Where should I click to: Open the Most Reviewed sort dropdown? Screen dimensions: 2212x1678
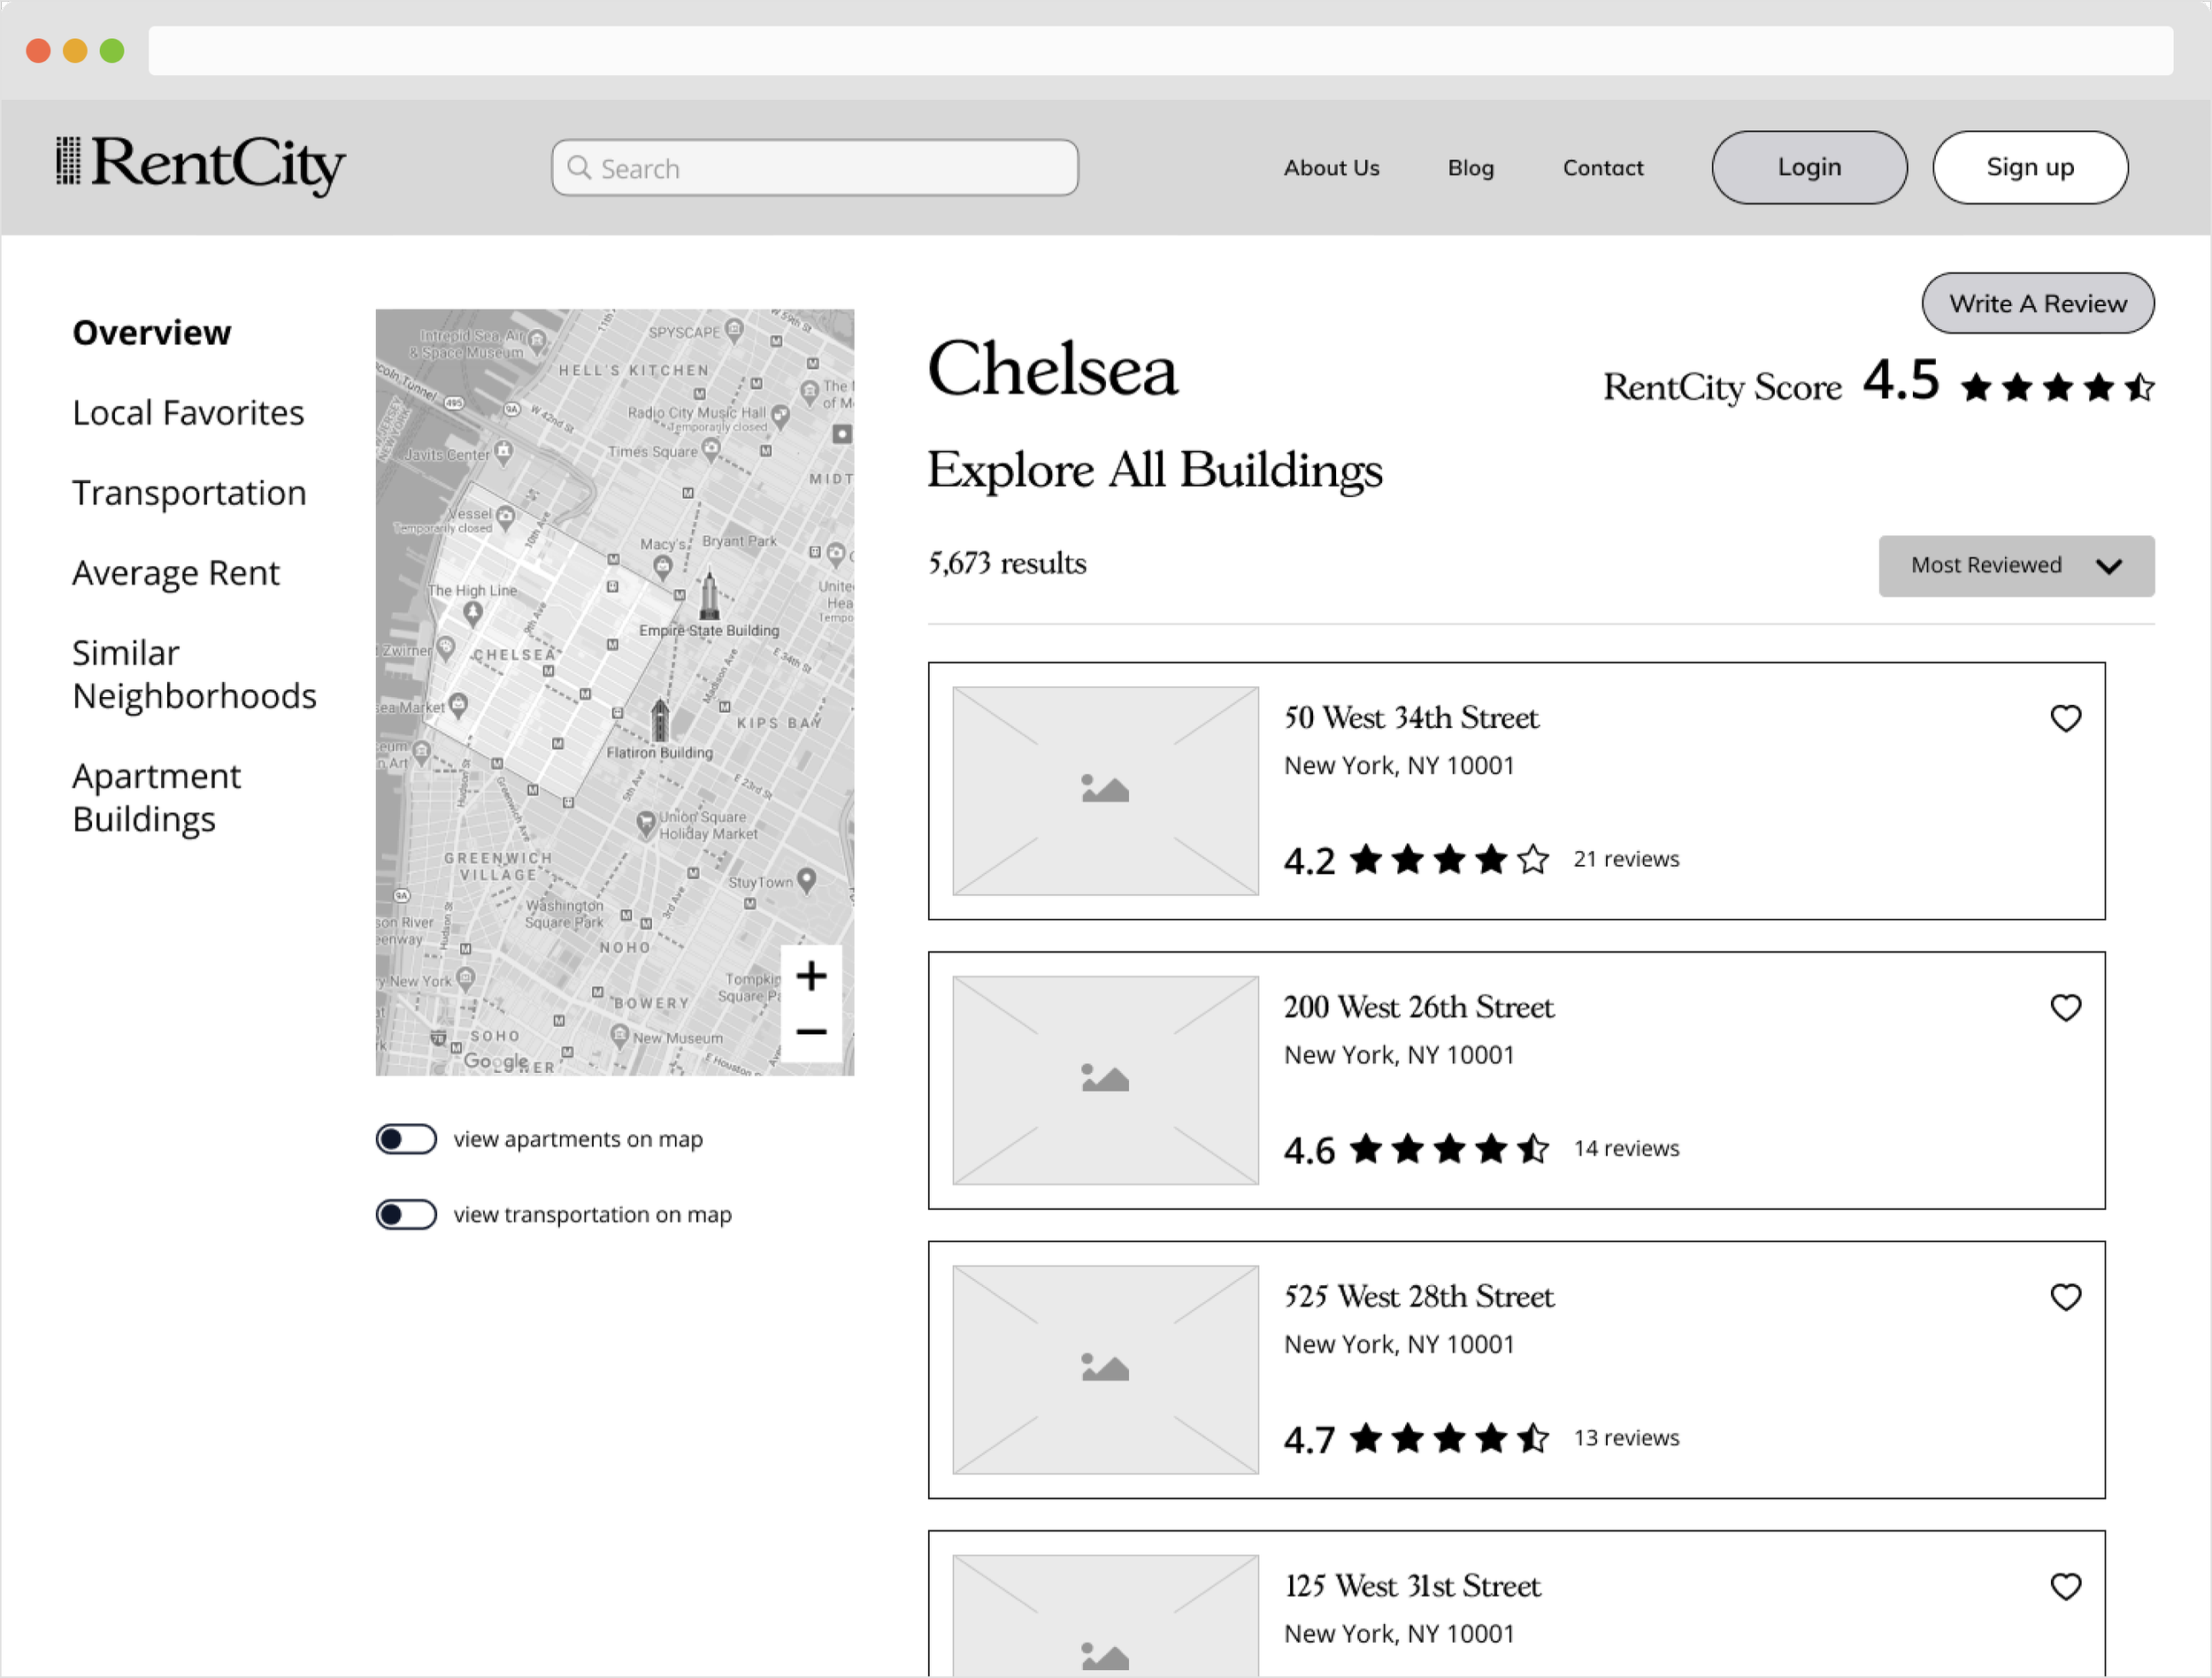(2016, 566)
